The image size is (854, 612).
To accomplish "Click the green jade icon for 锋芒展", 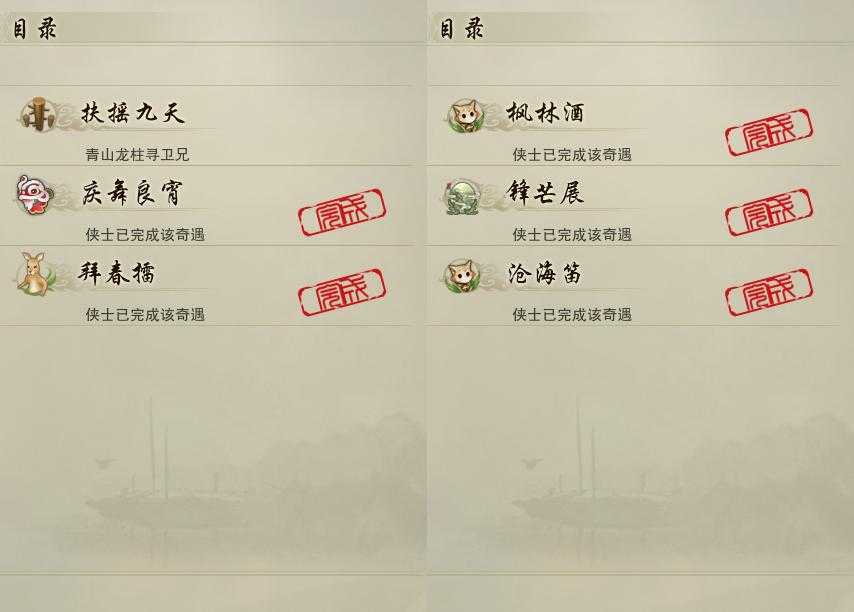I will [461, 196].
